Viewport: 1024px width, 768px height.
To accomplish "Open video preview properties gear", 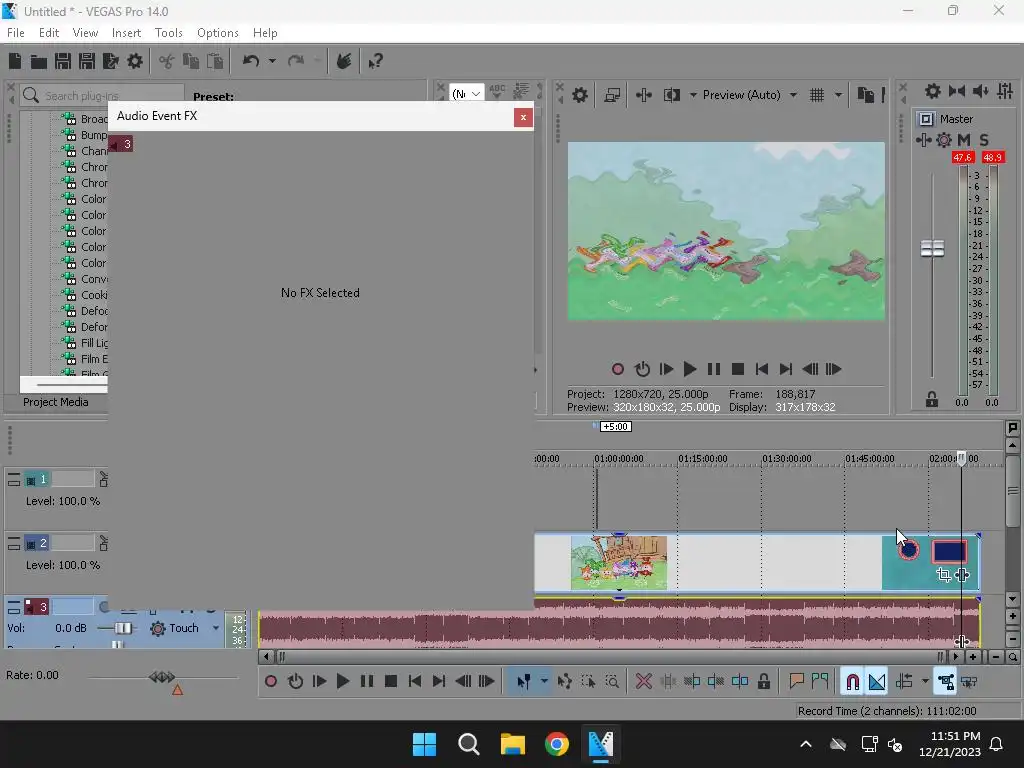I will [x=580, y=95].
